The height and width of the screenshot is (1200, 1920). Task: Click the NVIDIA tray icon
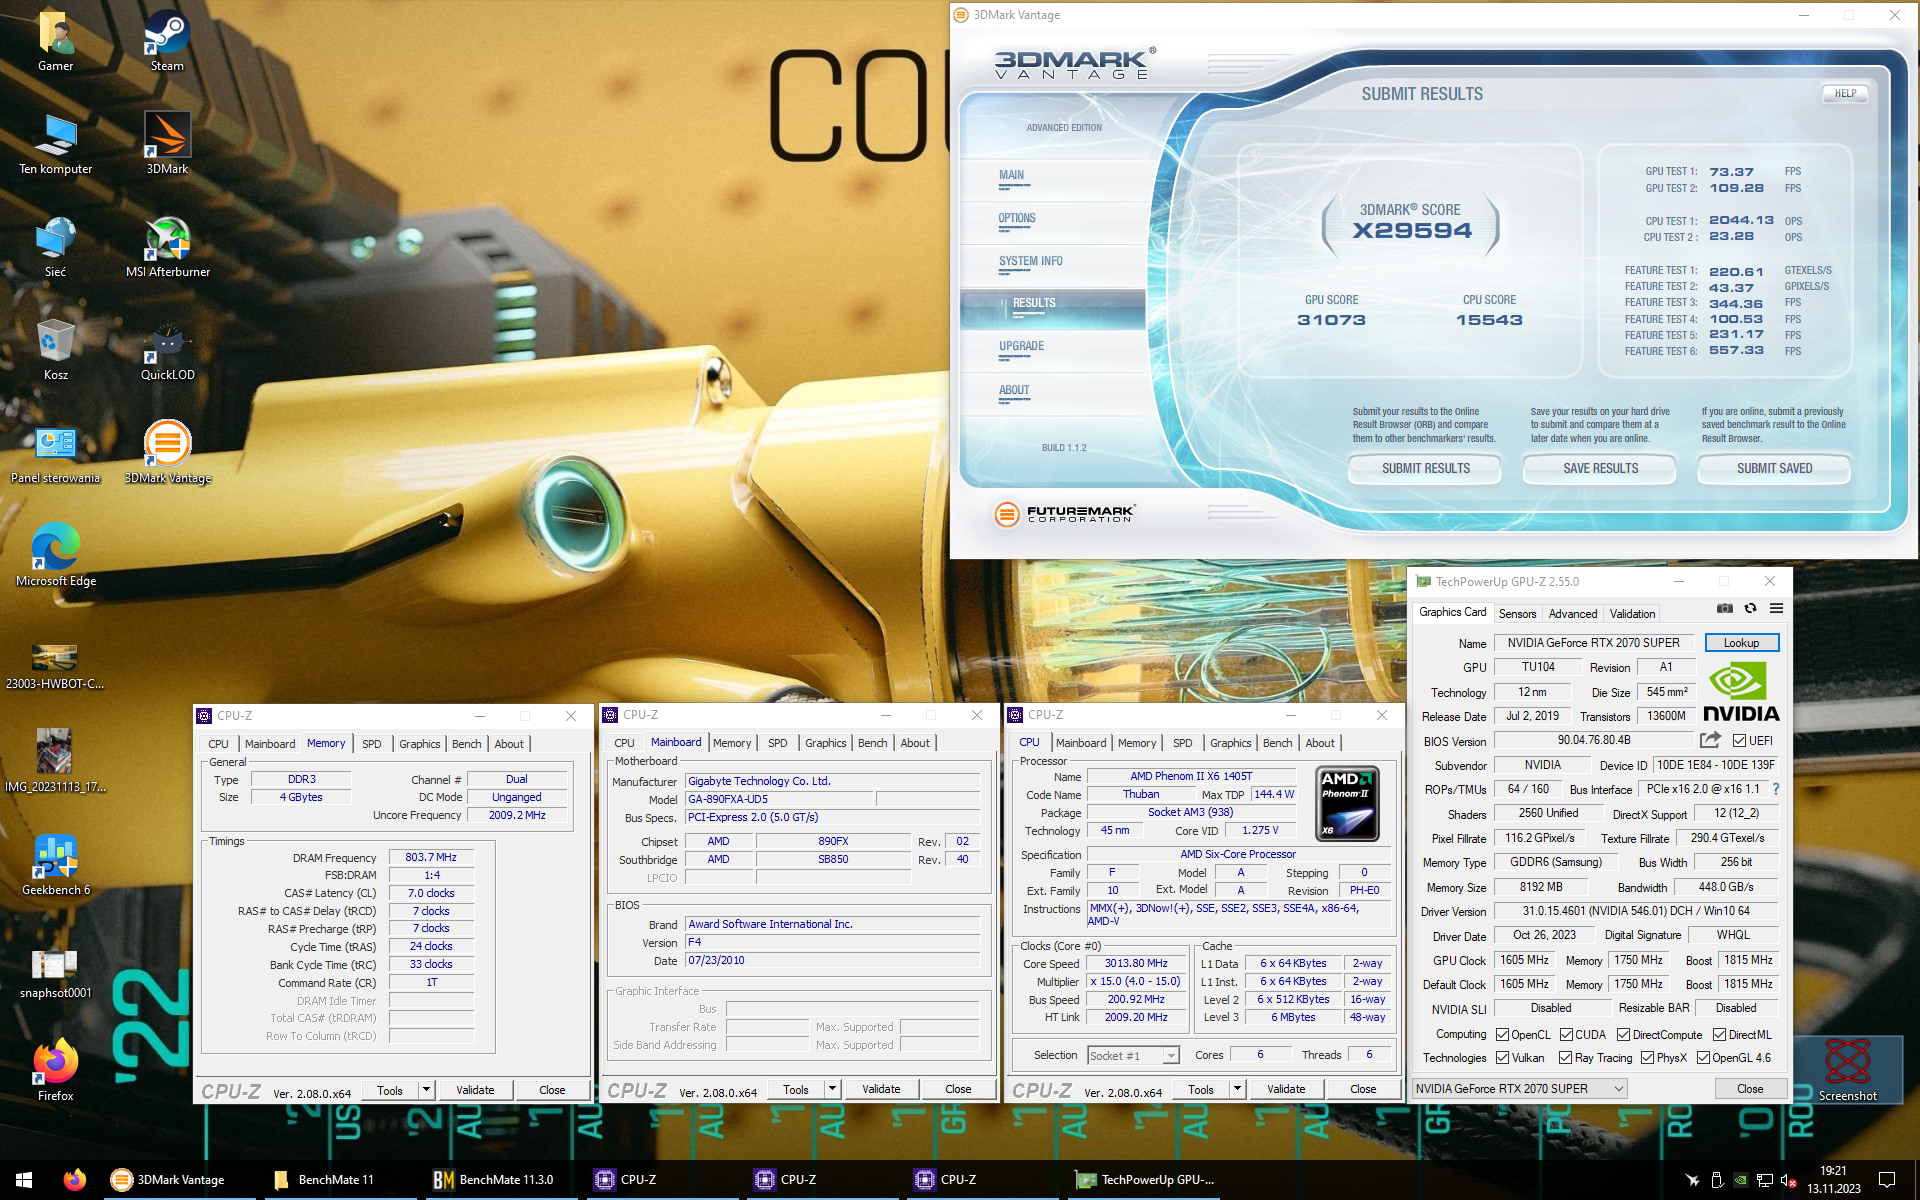tap(1741, 1180)
